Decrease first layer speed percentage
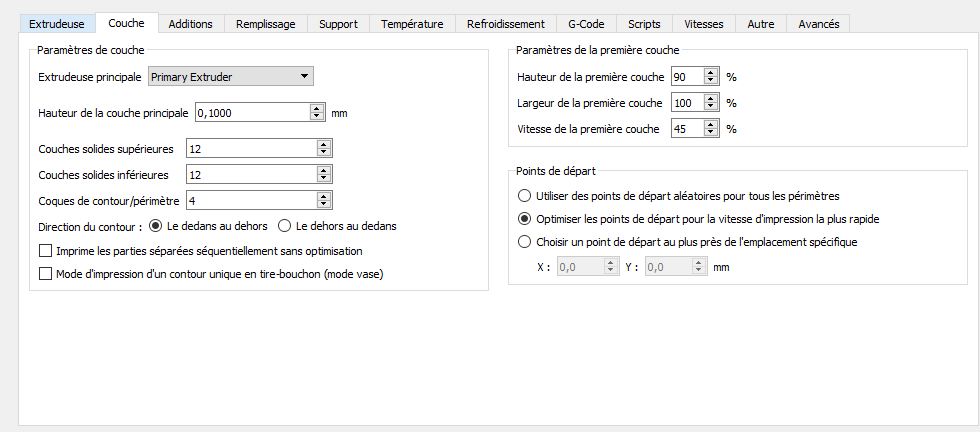Viewport: 980px width, 432px height. (x=711, y=133)
